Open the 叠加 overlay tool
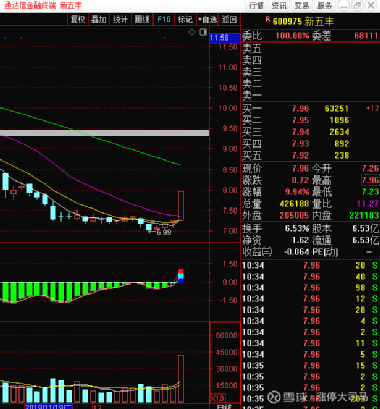380x409 pixels. (99, 19)
